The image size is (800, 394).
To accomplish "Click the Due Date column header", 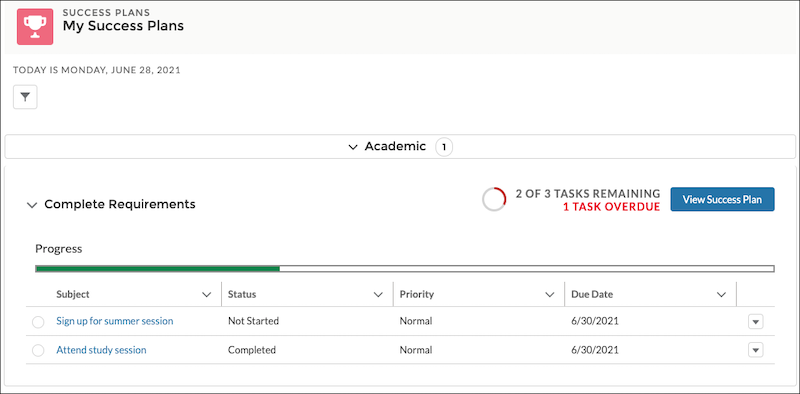I will [592, 294].
